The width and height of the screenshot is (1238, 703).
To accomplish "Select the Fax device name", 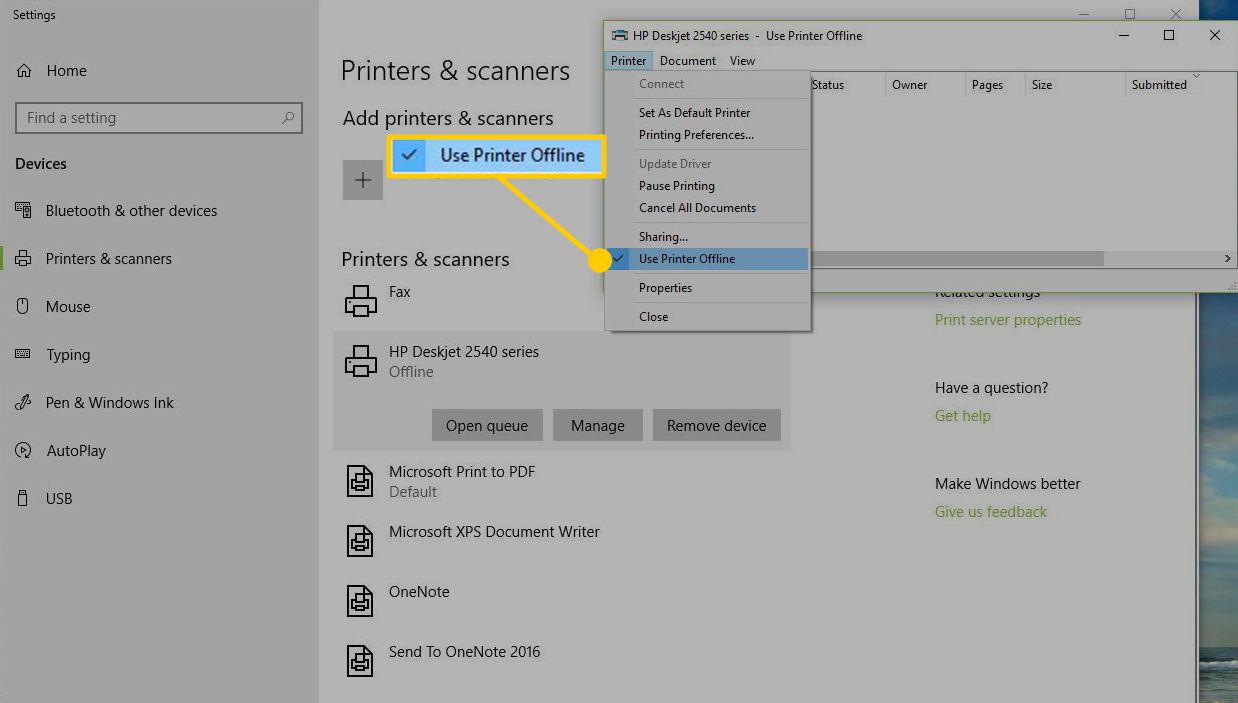I will 400,292.
